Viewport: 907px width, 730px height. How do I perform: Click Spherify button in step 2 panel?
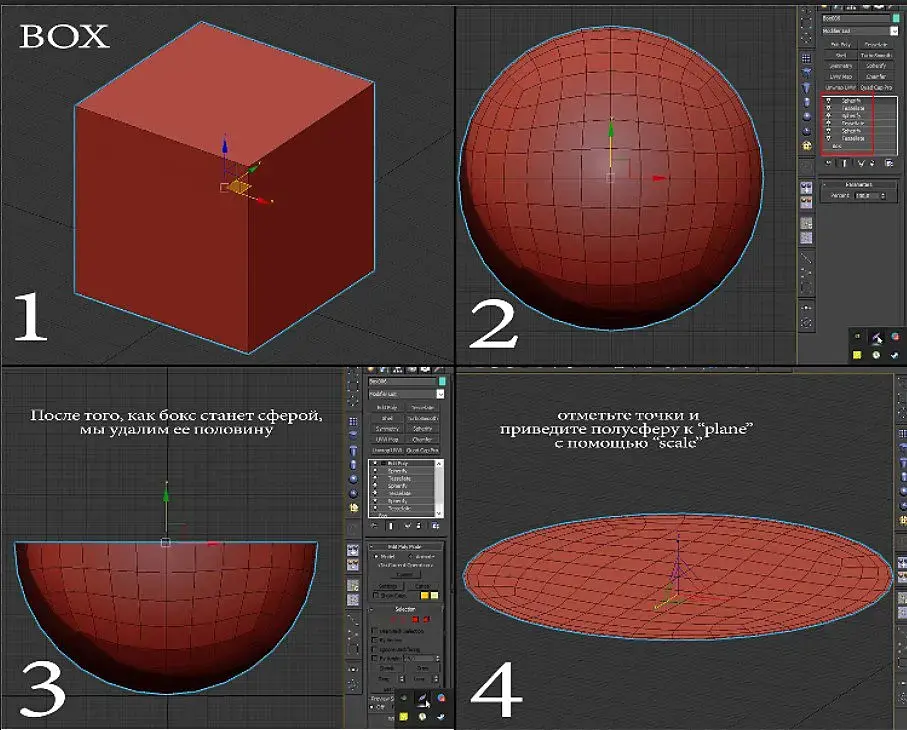876,66
